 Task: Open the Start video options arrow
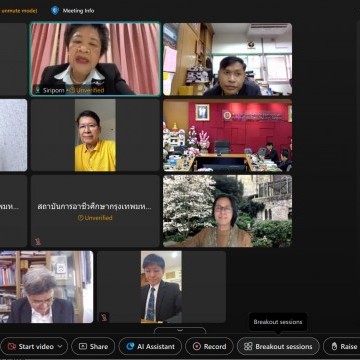pyautogui.click(x=60, y=347)
